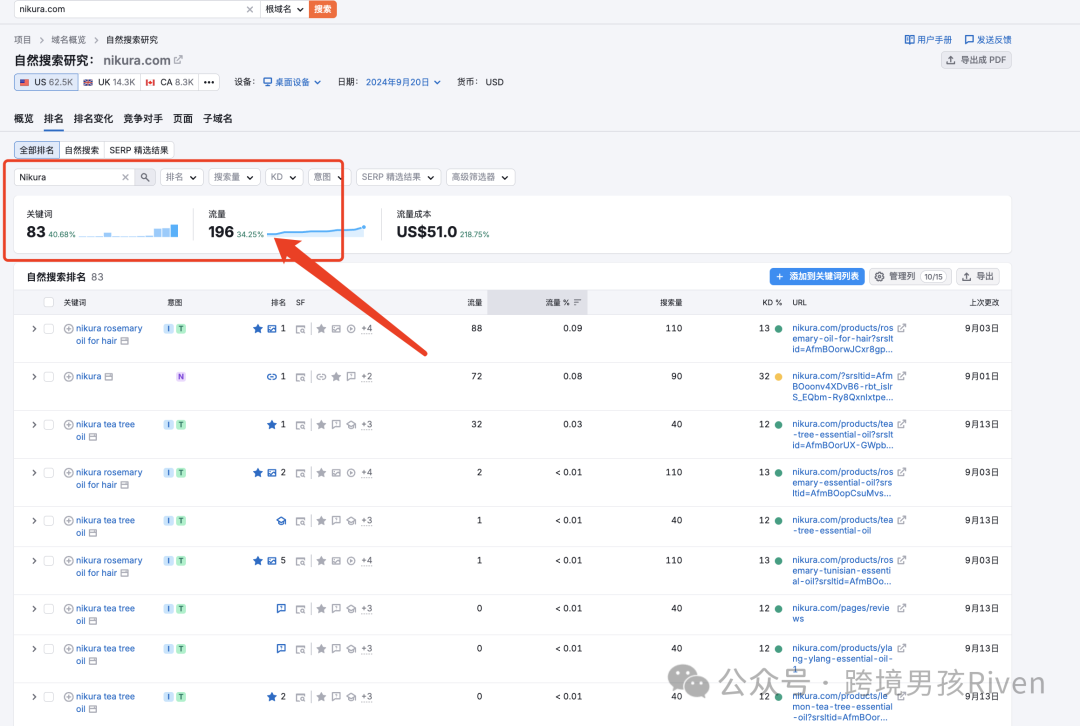
Task: Switch to the 页面 tab
Action: coord(183,118)
